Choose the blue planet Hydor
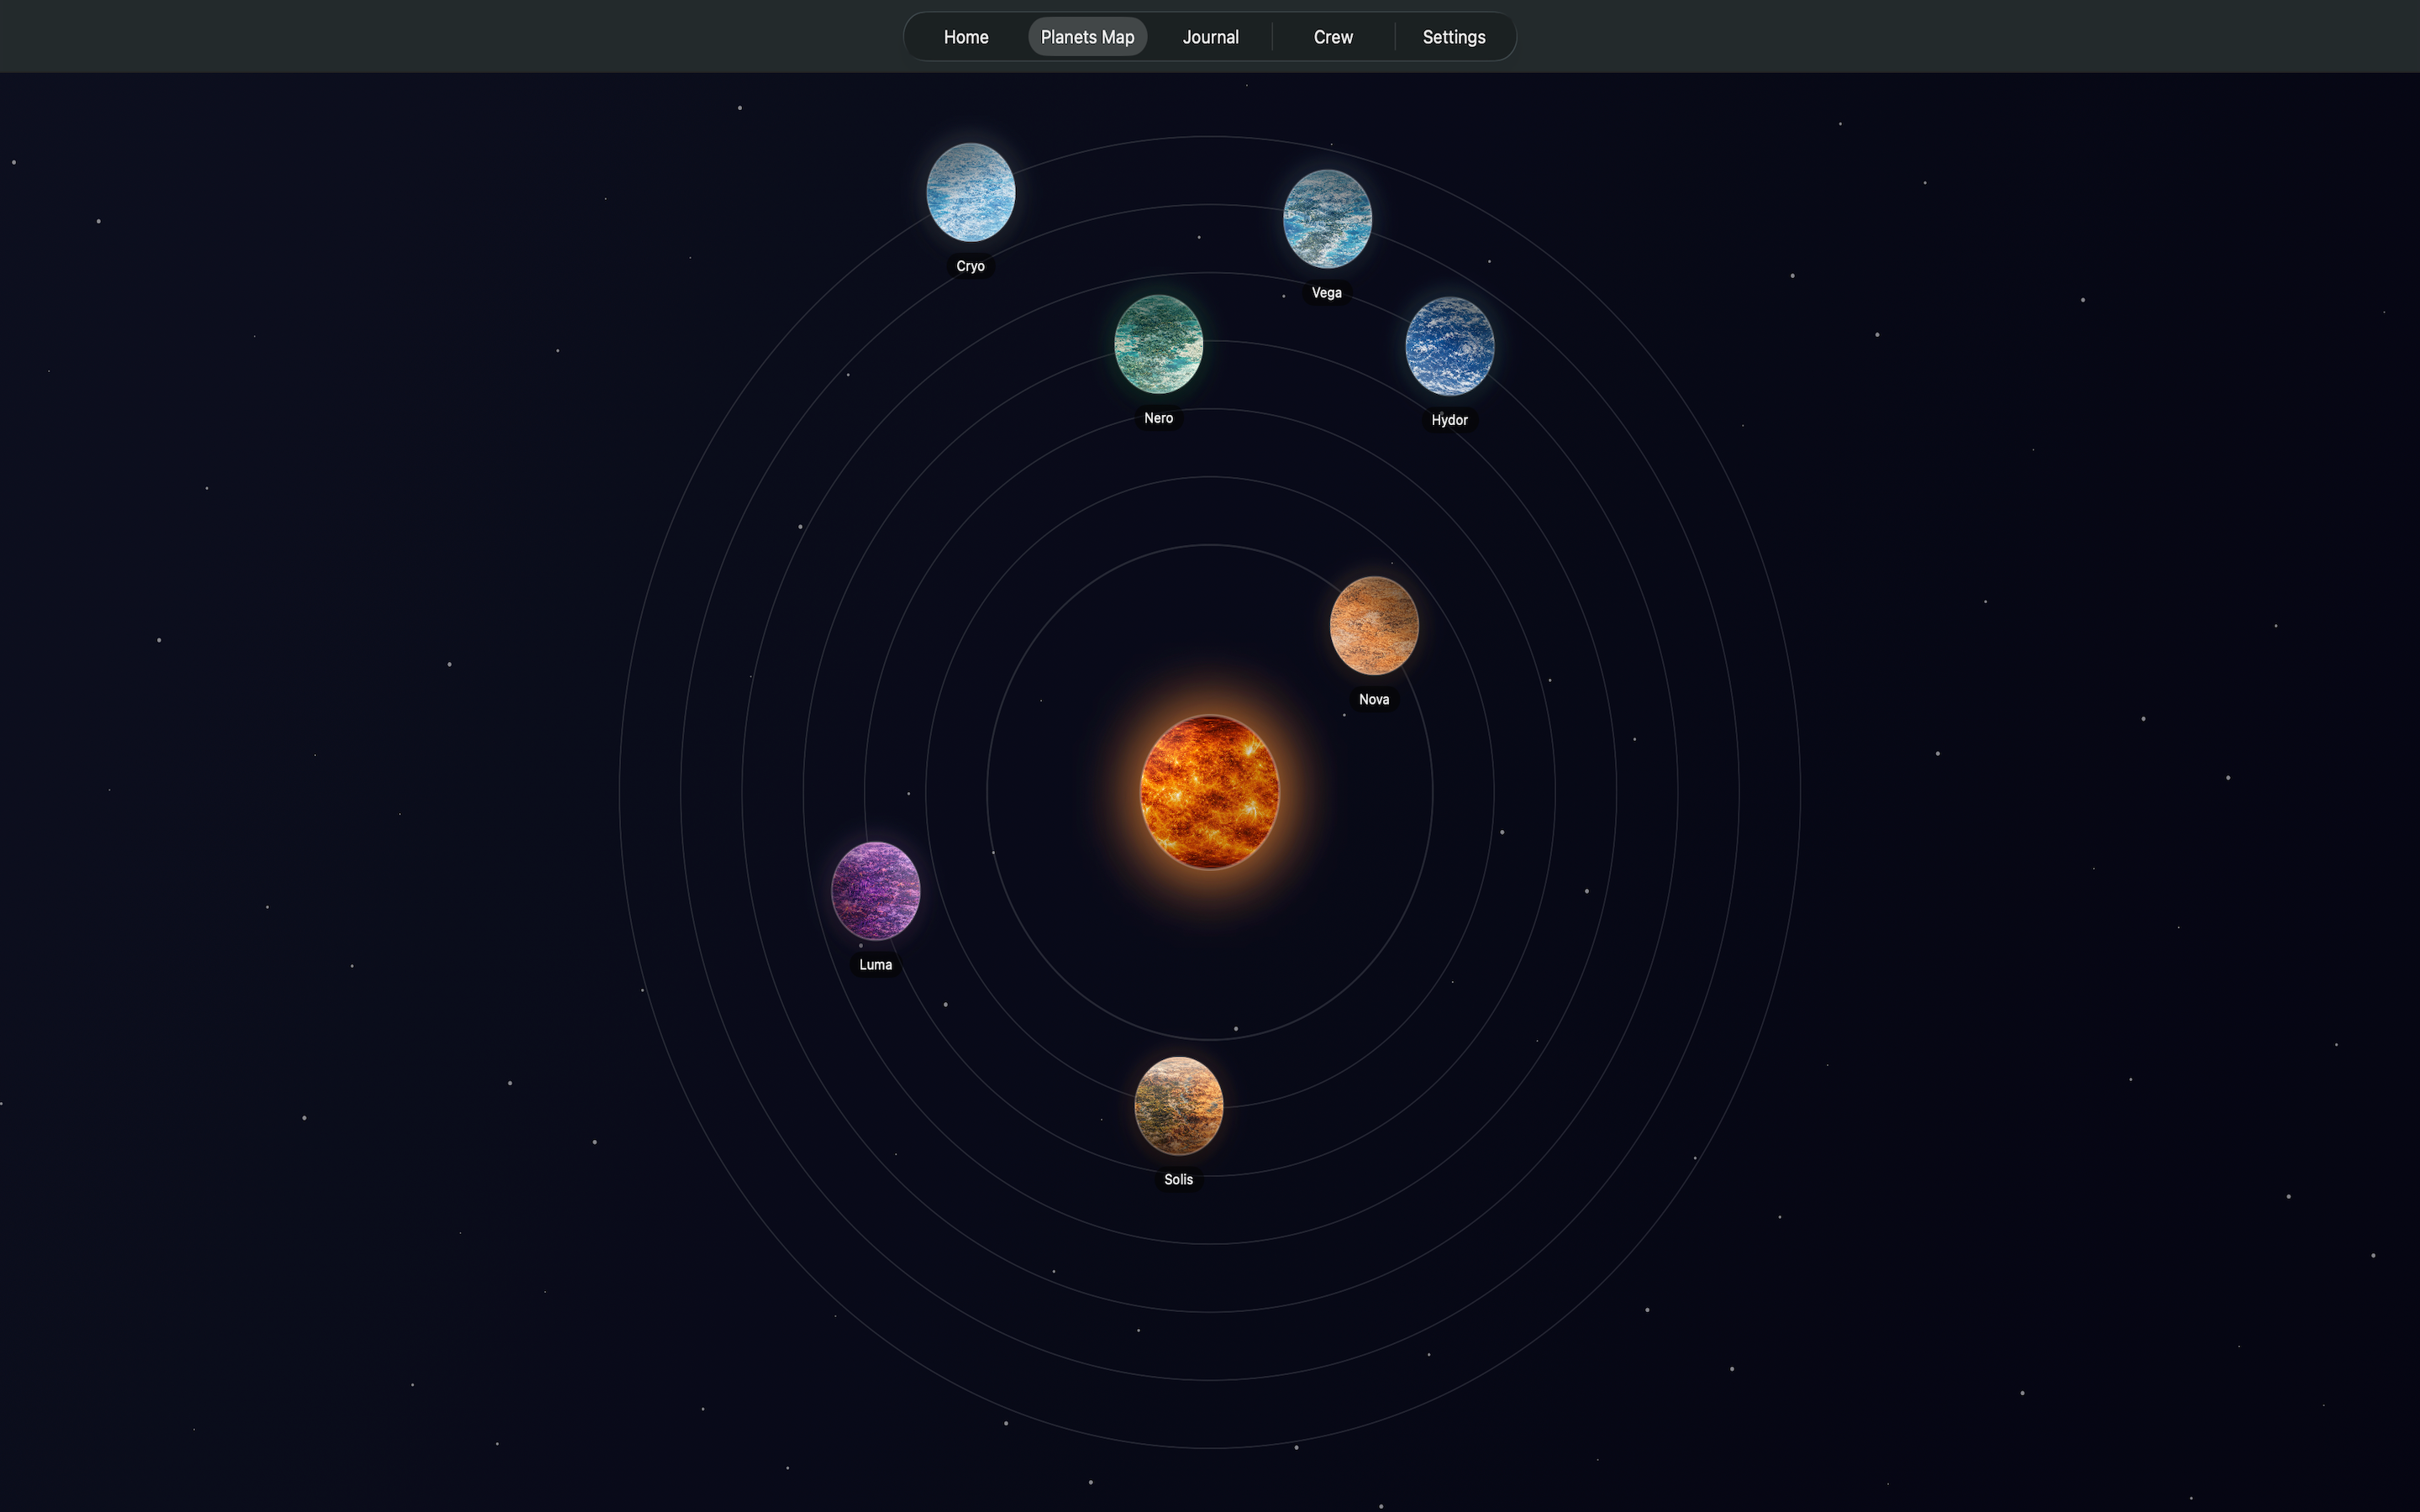This screenshot has width=2420, height=1512. coord(1449,346)
